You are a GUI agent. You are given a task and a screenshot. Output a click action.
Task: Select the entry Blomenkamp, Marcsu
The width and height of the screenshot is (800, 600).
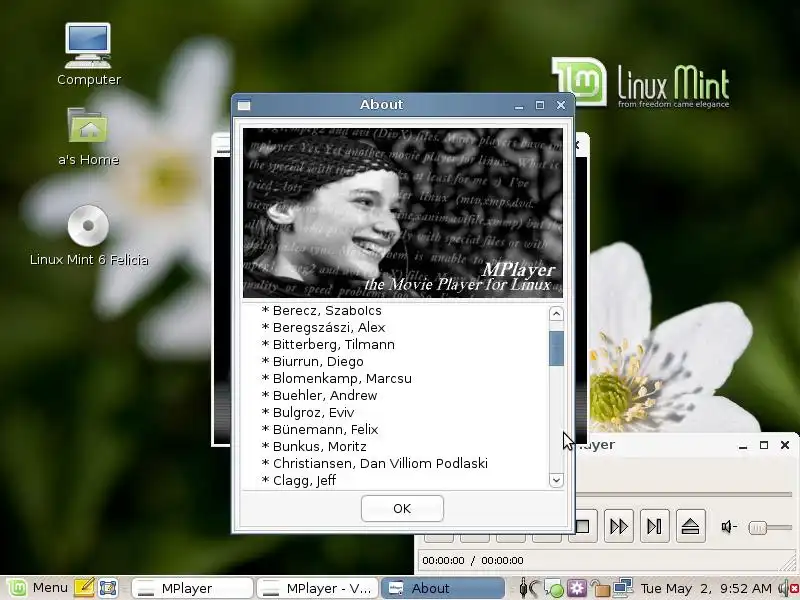337,378
